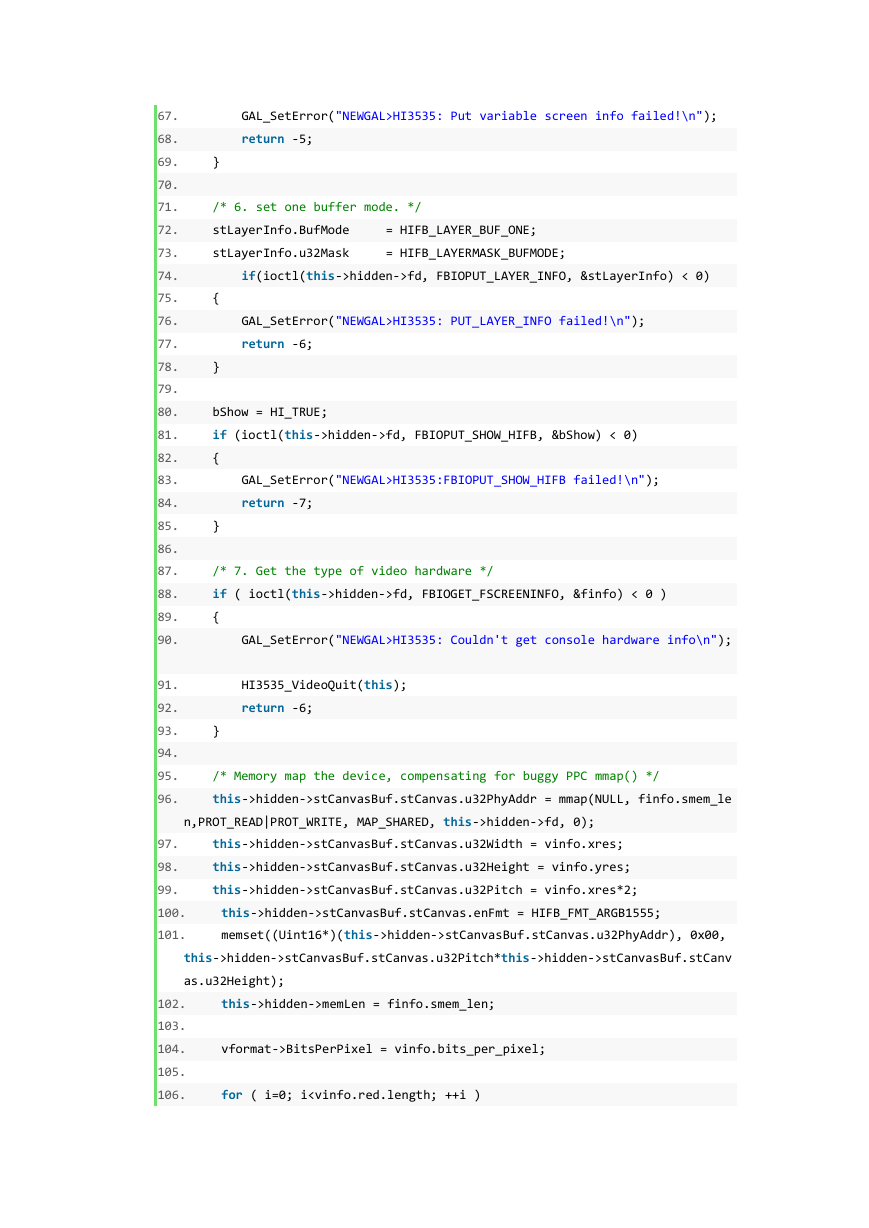Click the "bShow = HI_TRUE;" line
Screen dimensions: 869x1228
[x=270, y=412]
